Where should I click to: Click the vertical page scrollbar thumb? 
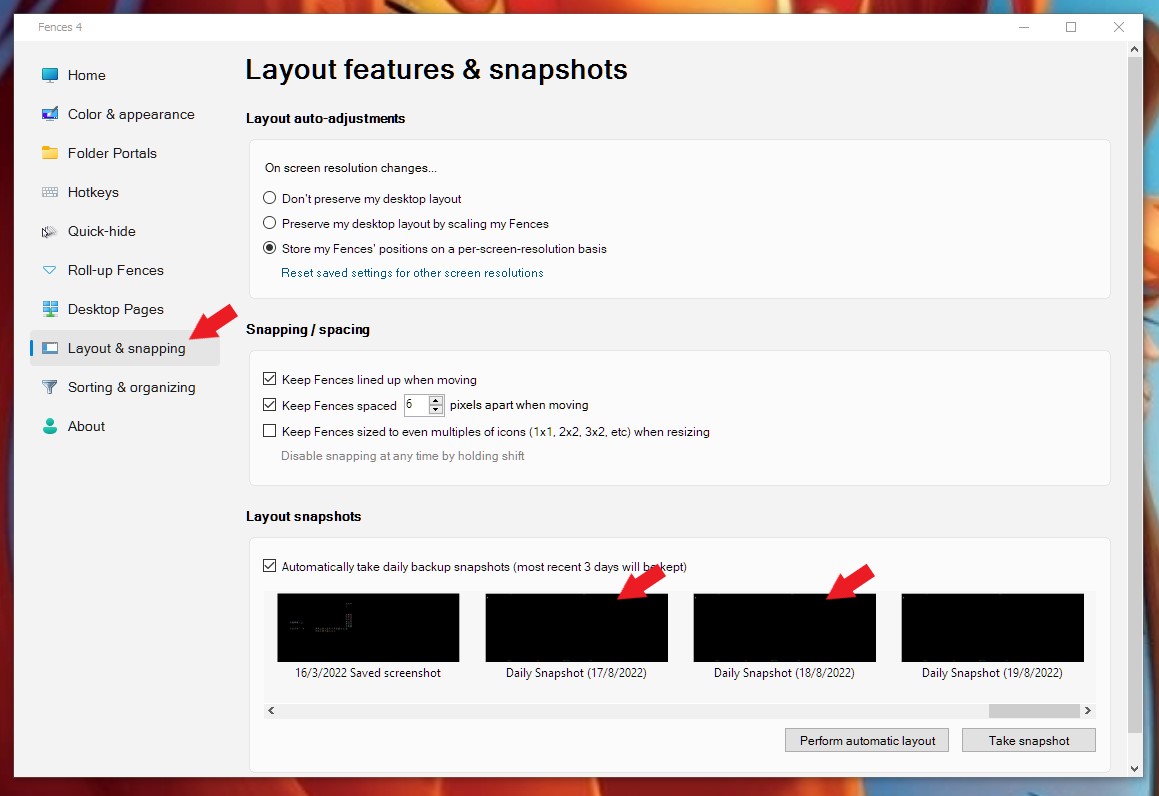(x=1135, y=395)
